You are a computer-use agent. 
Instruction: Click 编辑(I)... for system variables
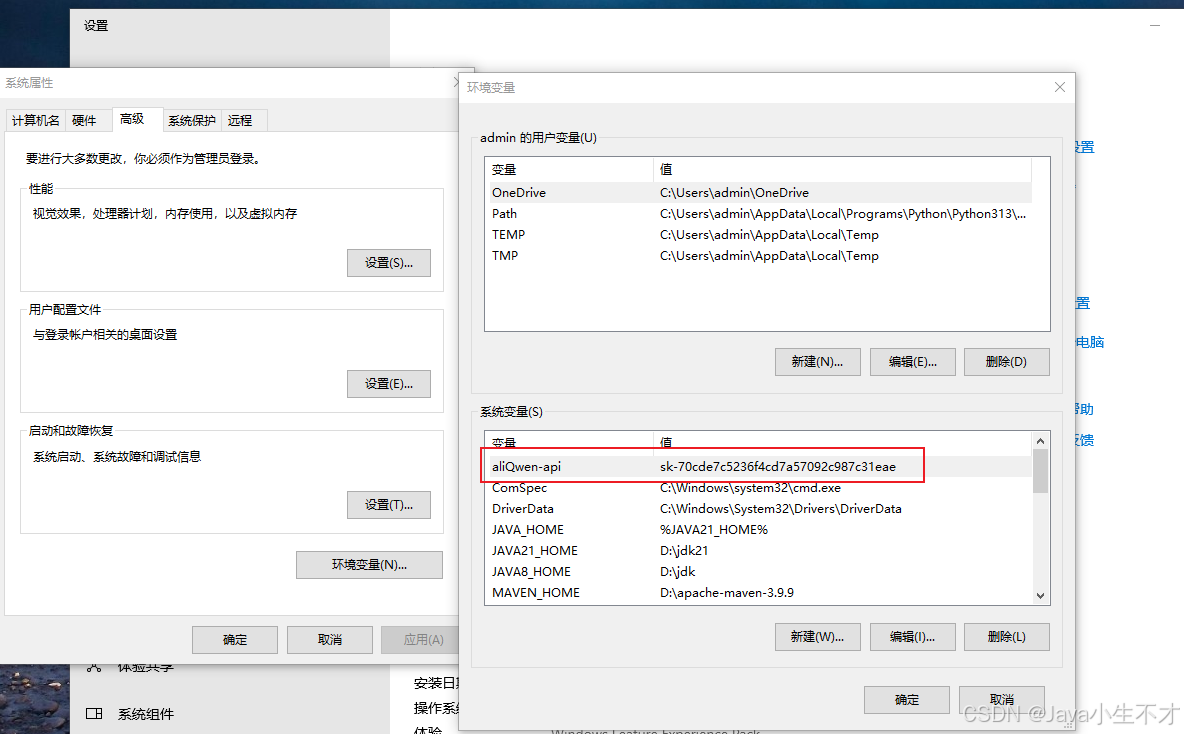[x=913, y=637]
